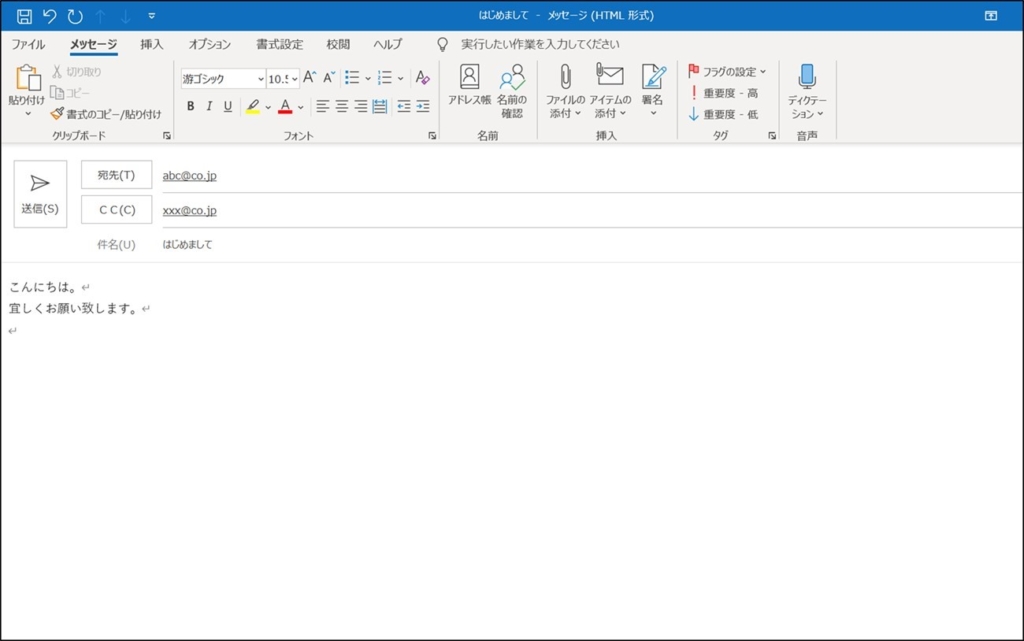
Task: Toggle 重要度 - 低 low importance
Action: point(724,114)
